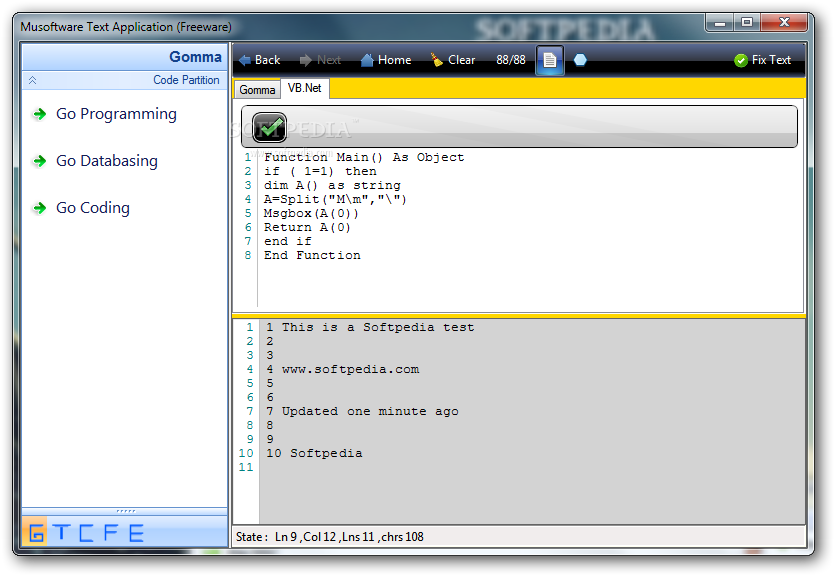Click line number 11 in lower pane
Screen dimensions: 835x576
click(246, 467)
